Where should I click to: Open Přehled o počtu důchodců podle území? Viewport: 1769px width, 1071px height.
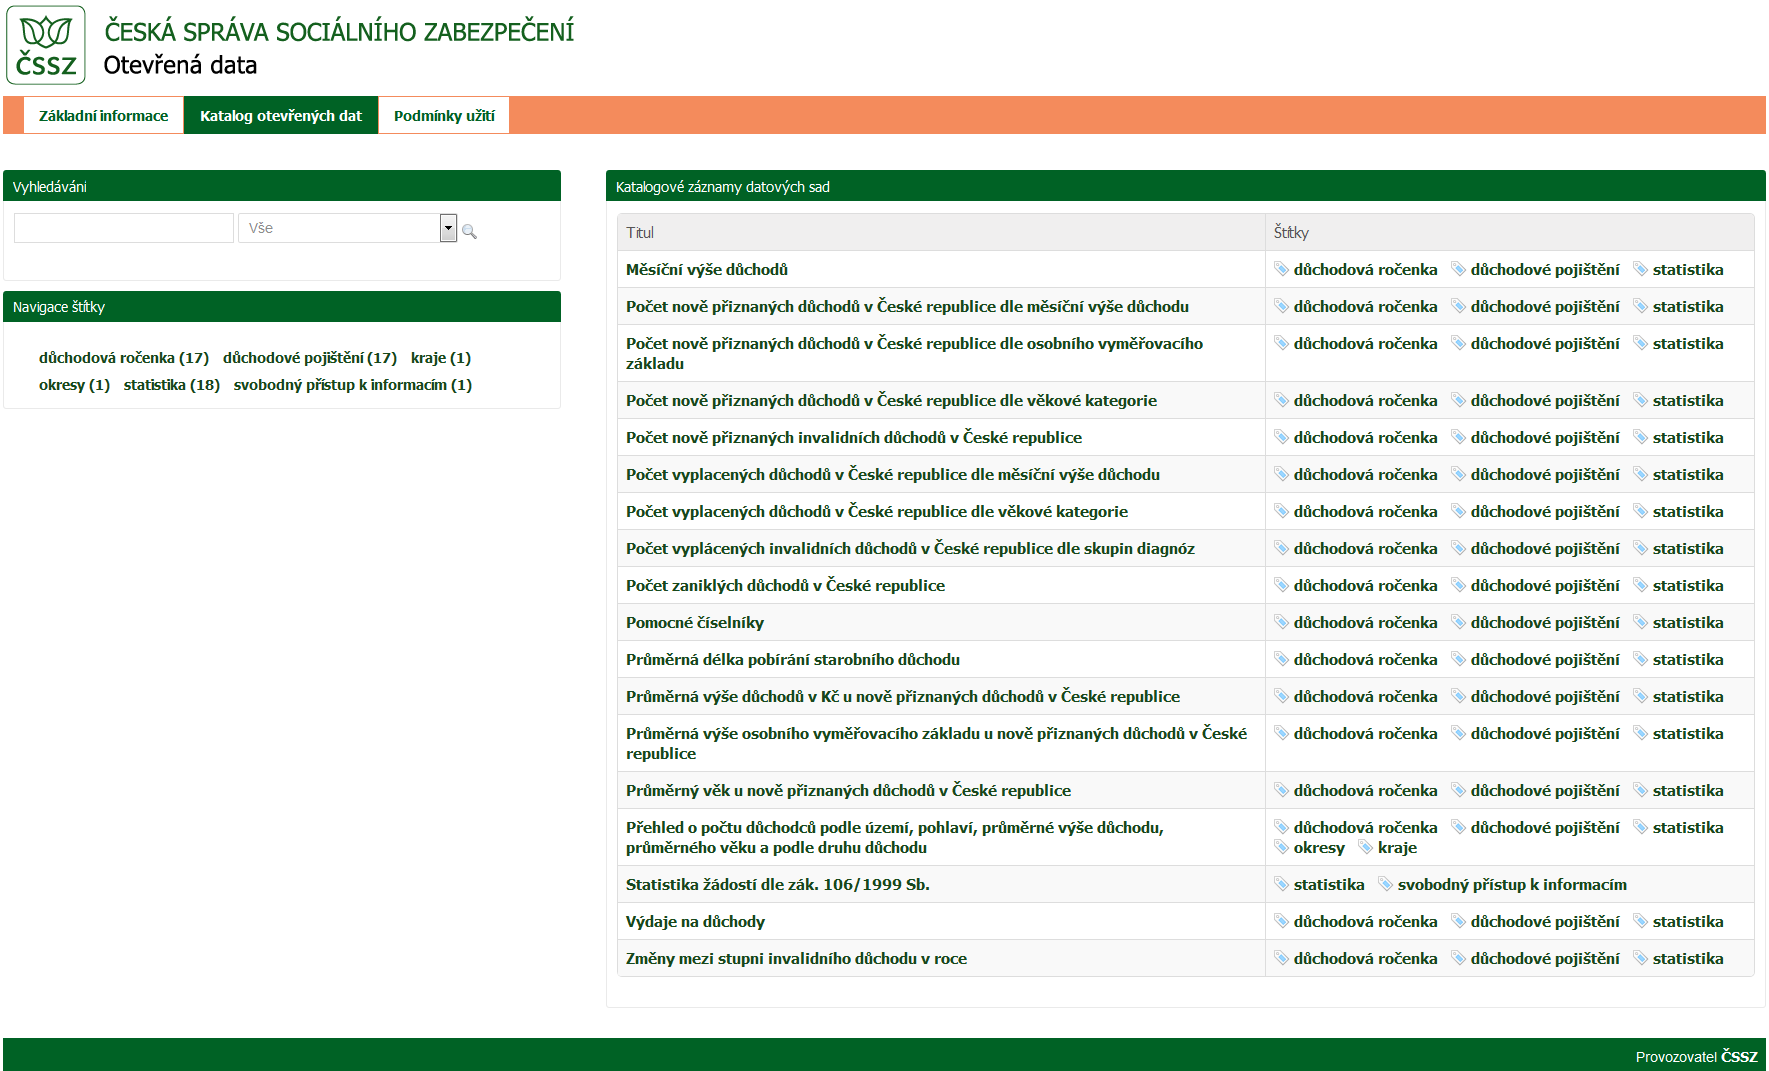click(895, 837)
